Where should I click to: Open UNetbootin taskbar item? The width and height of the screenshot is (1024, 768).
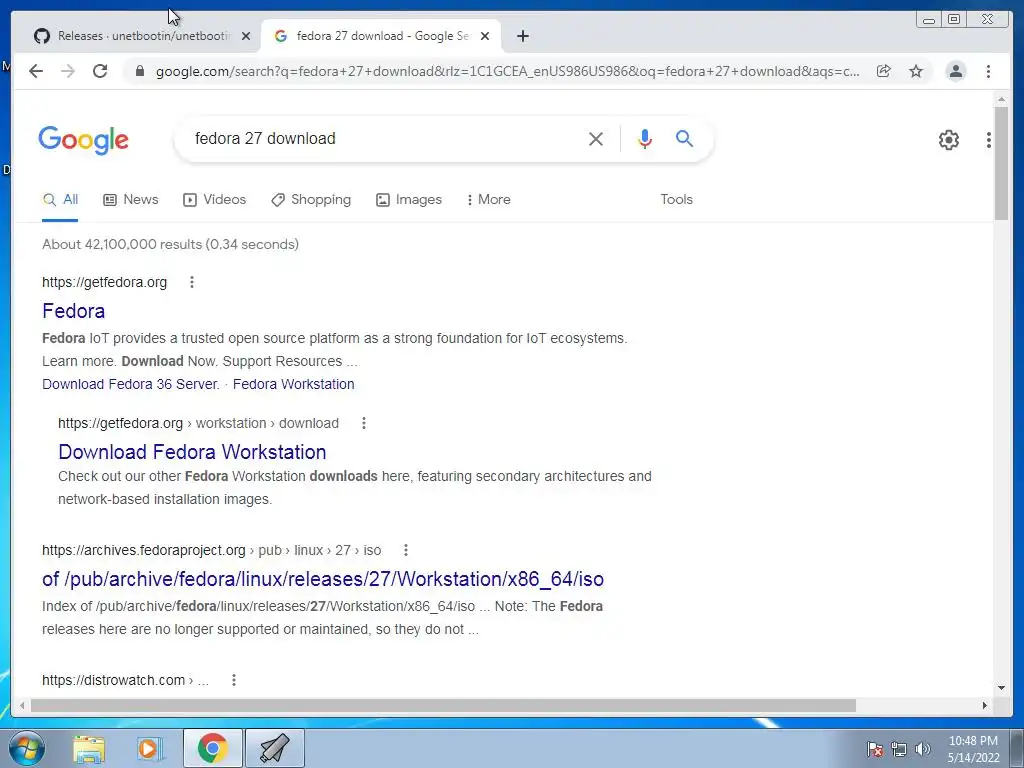point(274,748)
